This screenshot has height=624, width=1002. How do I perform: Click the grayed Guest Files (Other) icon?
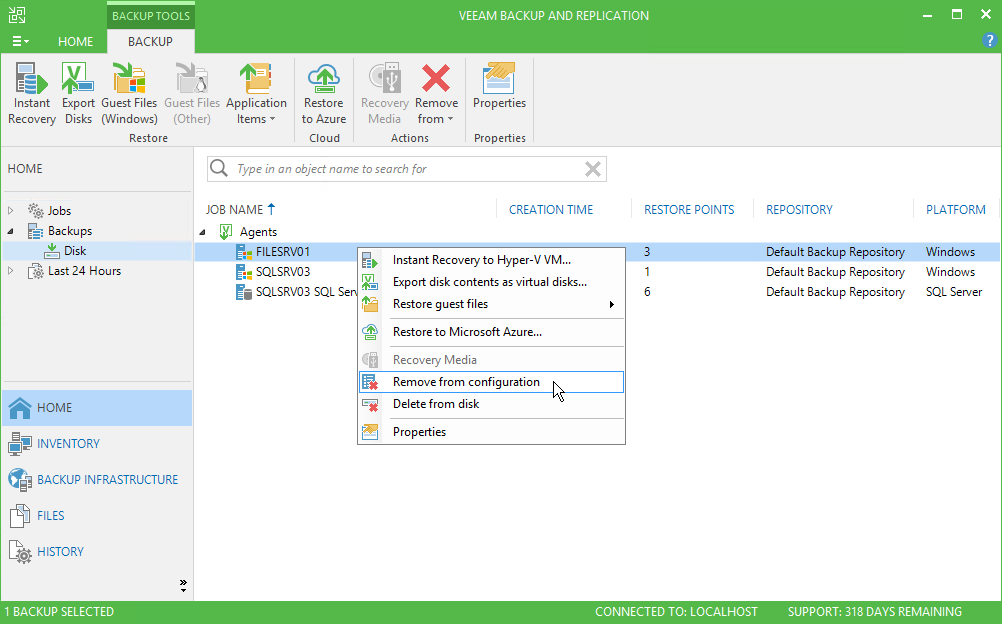192,93
